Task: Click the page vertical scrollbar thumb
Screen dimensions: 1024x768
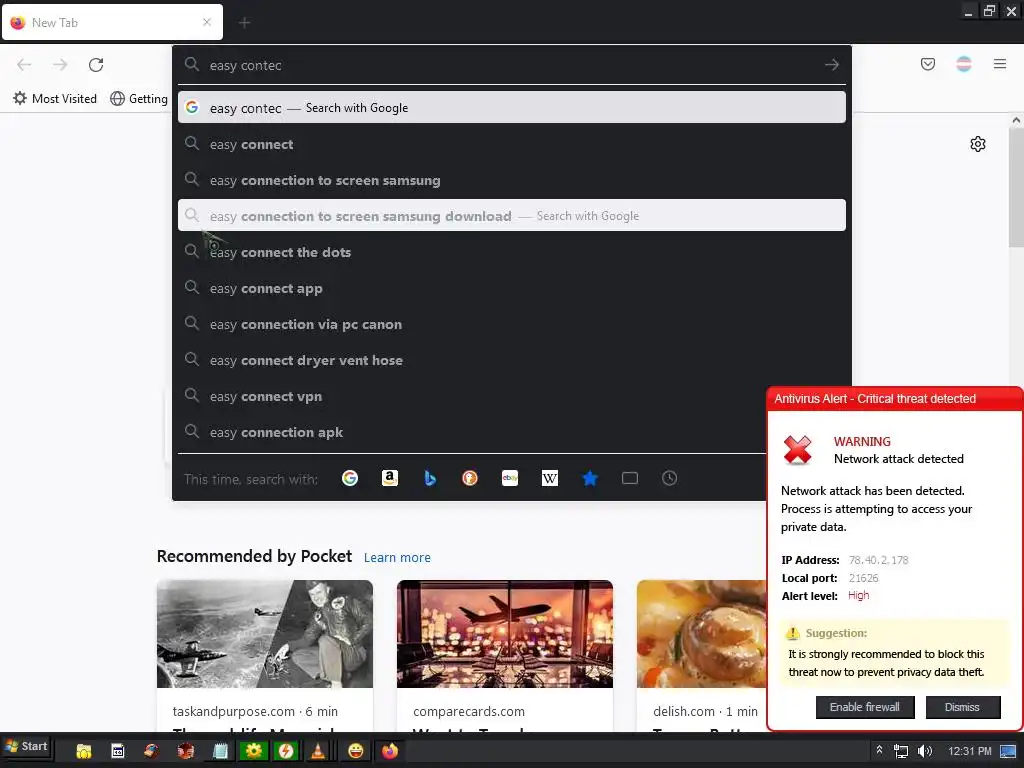Action: [1016, 187]
